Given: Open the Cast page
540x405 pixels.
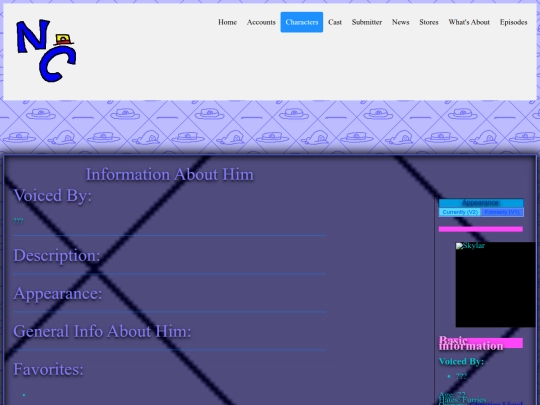Looking at the screenshot, I should point(335,22).
